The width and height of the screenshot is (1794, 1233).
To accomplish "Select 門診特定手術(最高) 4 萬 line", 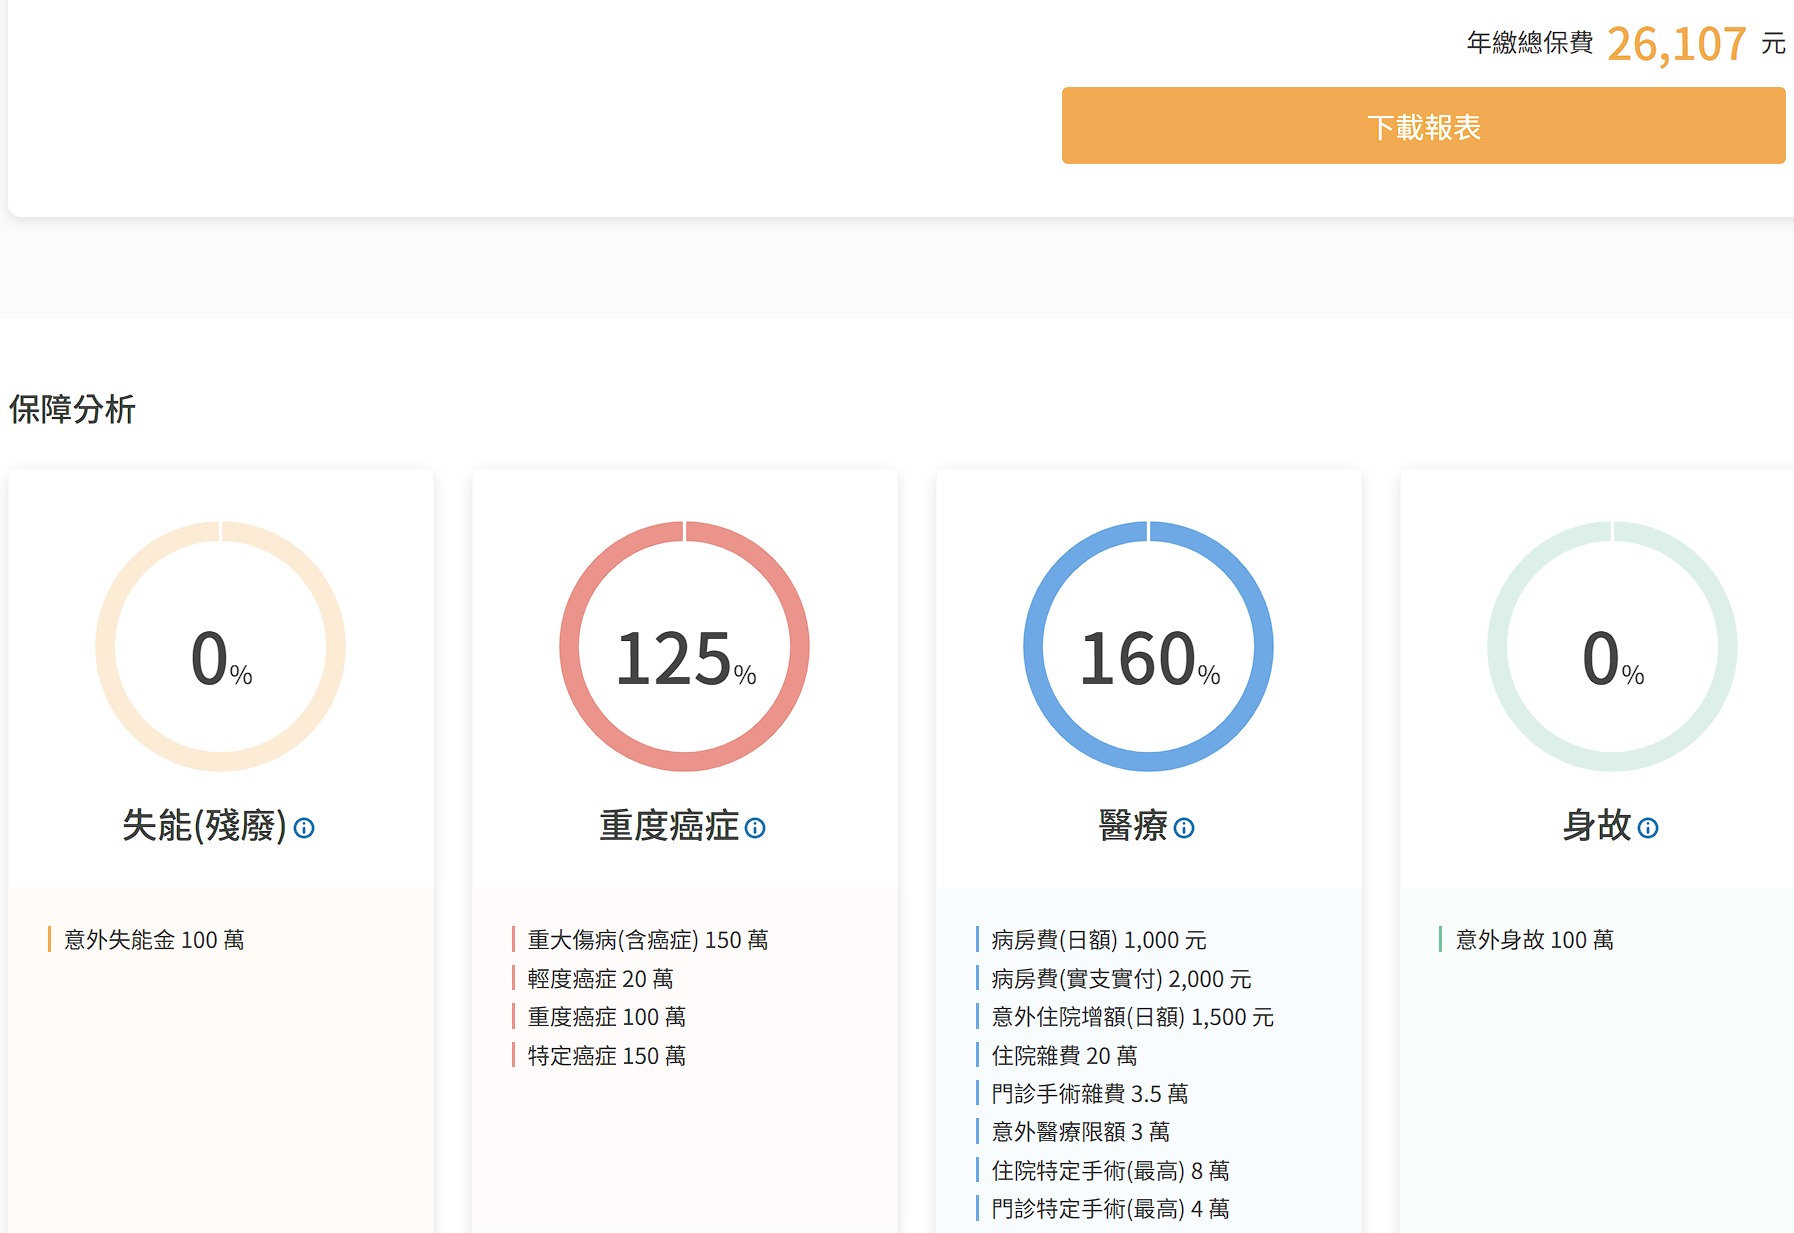I will 1110,1209.
